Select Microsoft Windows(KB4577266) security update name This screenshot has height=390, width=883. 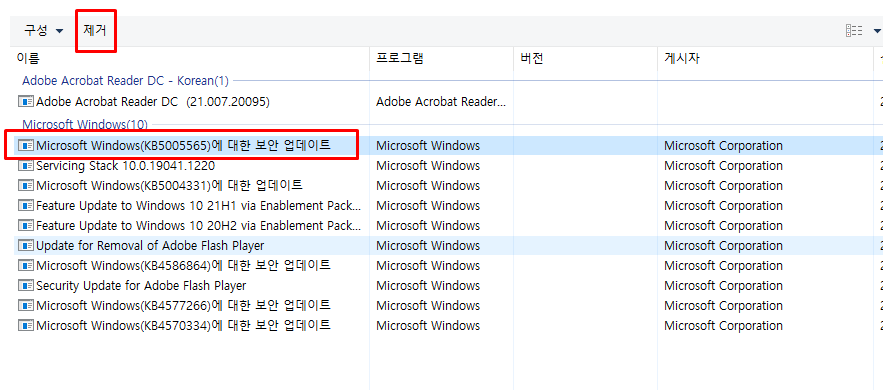point(183,306)
